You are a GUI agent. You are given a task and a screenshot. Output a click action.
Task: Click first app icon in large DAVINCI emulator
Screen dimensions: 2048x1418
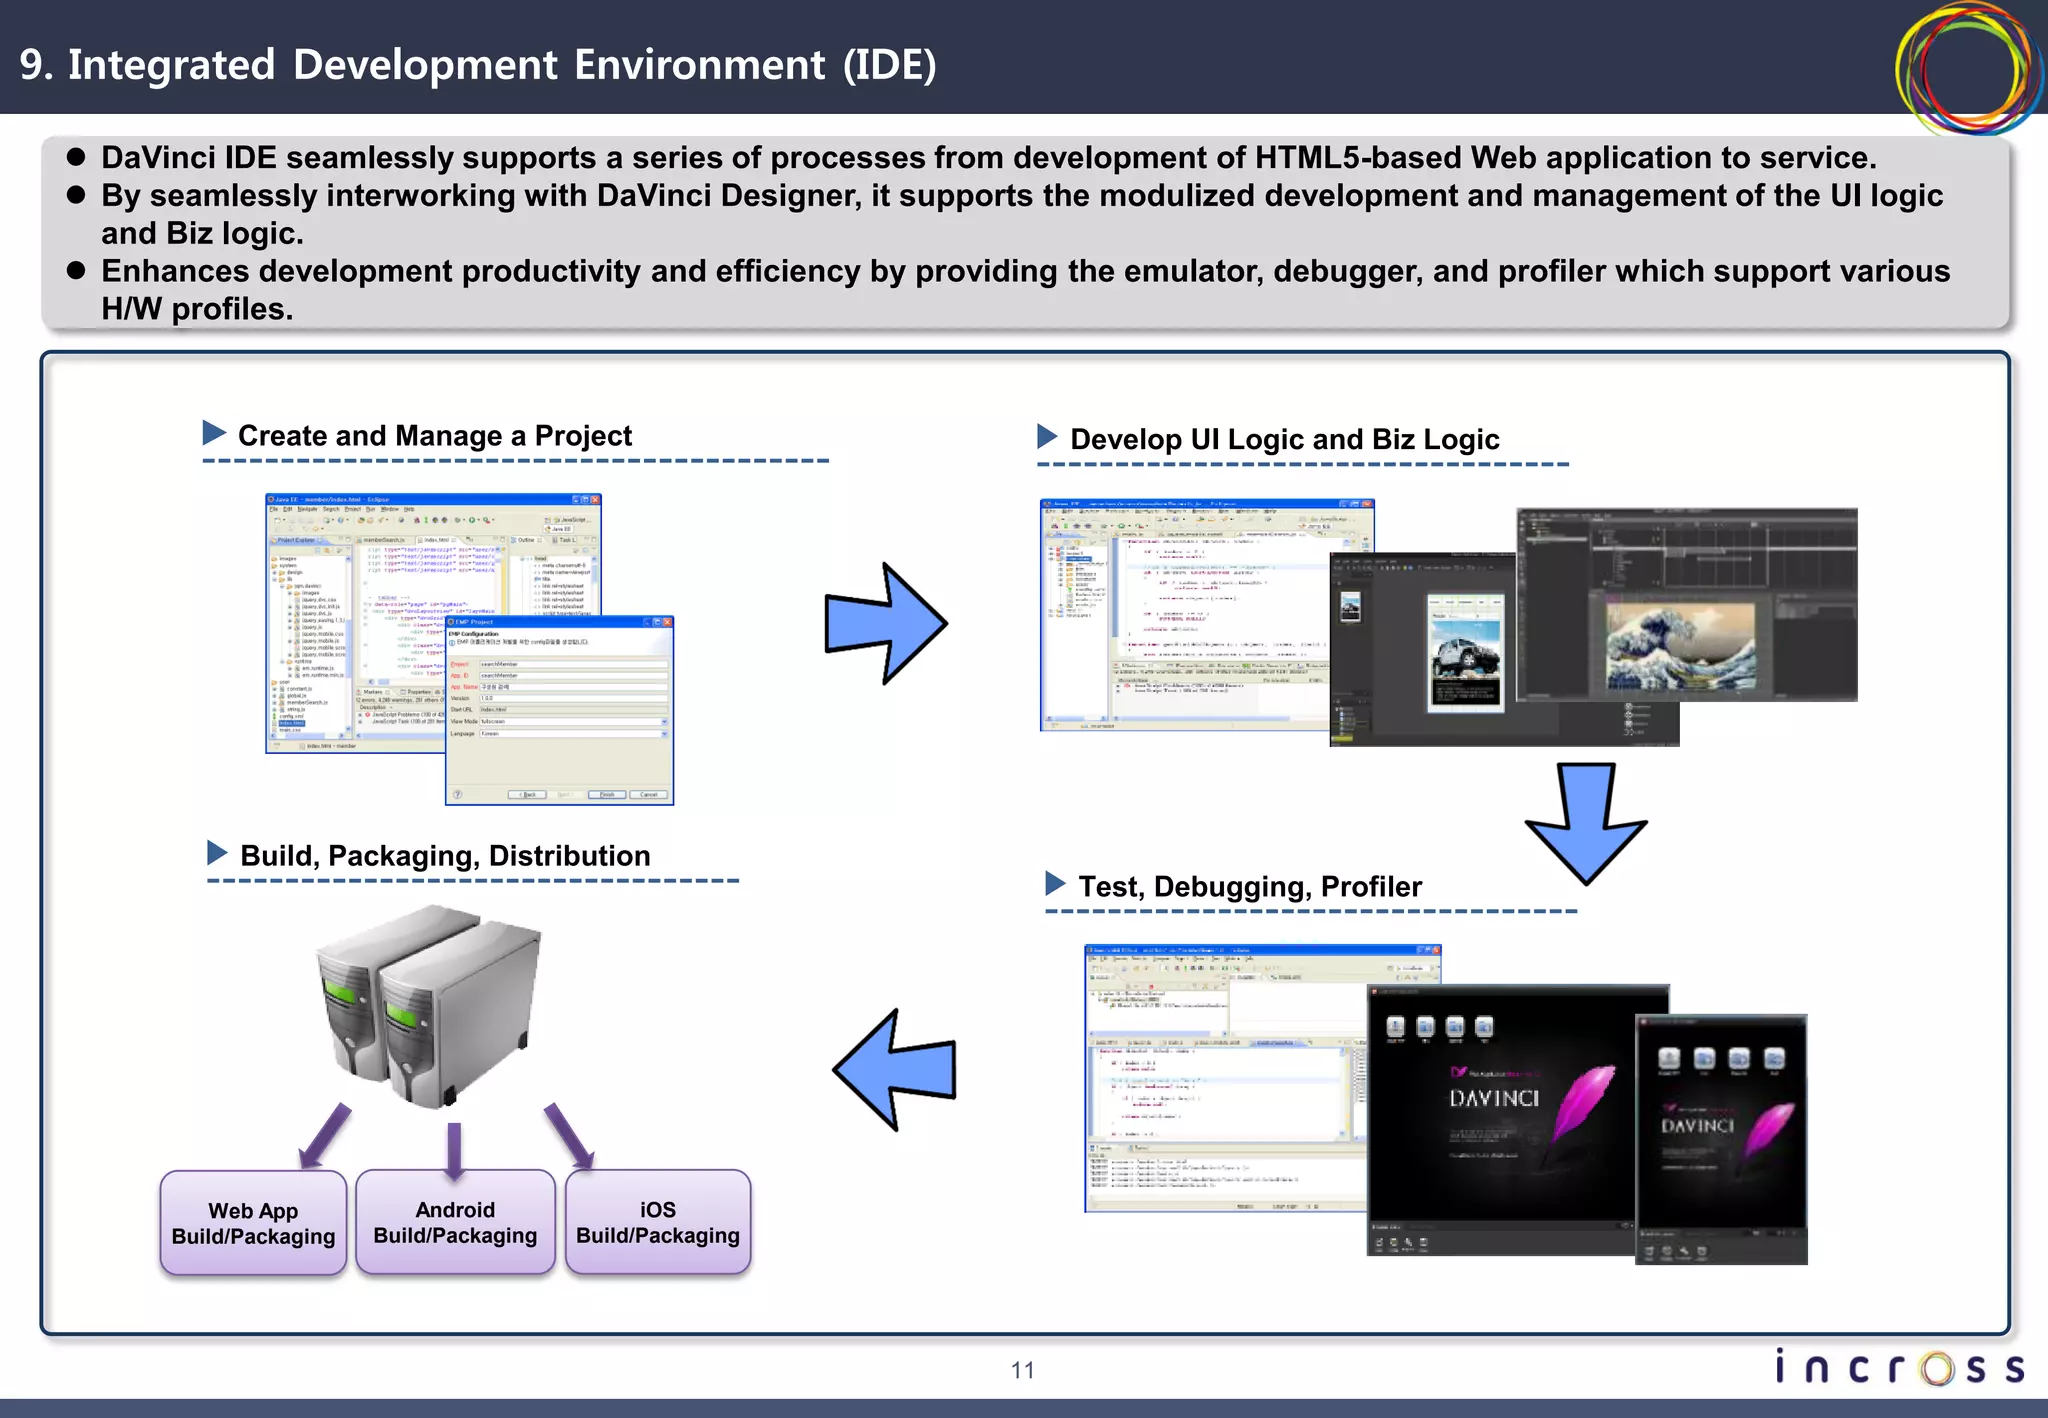click(1396, 1027)
